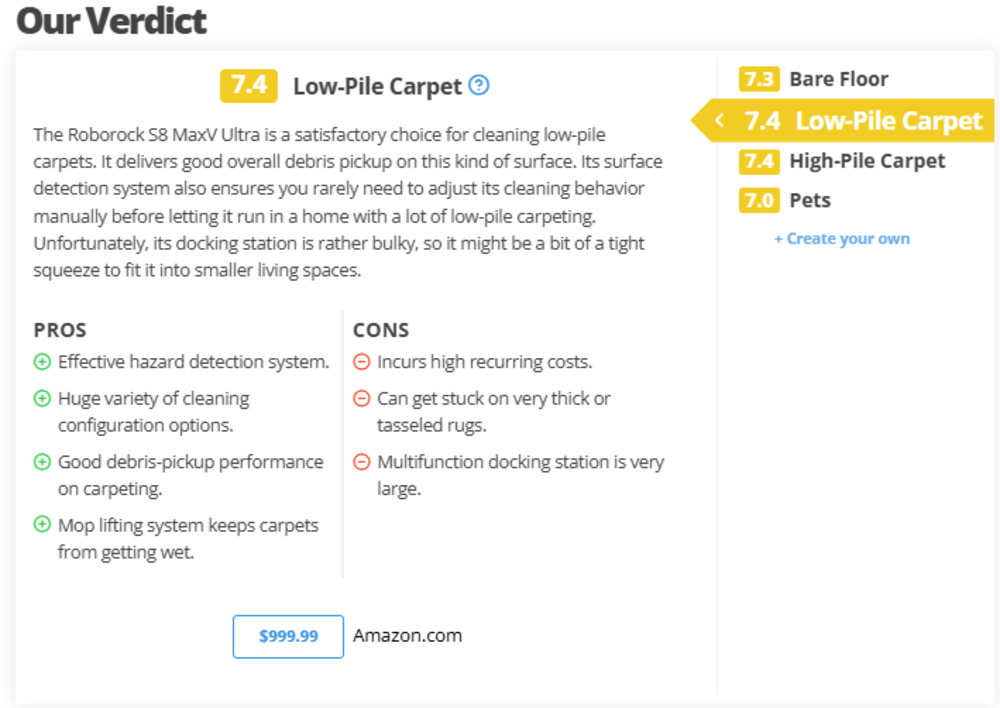Switch to the Pets usage rating
The height and width of the screenshot is (708, 1000).
[809, 200]
